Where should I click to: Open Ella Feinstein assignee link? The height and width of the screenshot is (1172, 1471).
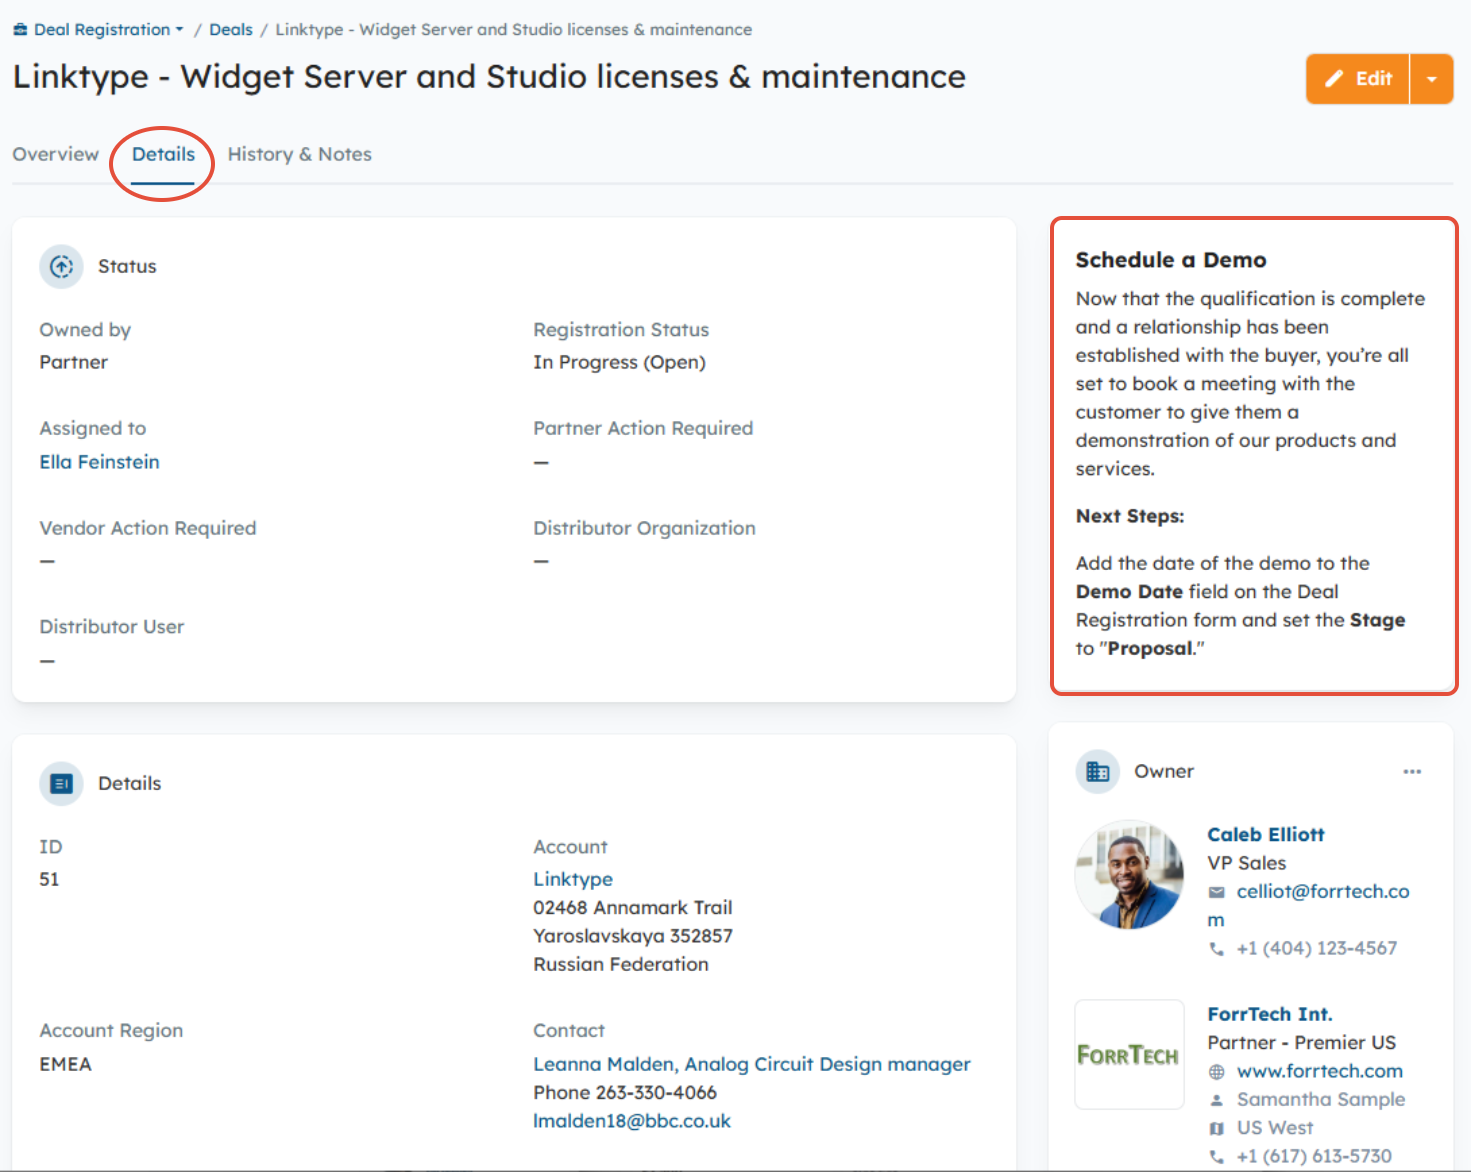point(100,462)
